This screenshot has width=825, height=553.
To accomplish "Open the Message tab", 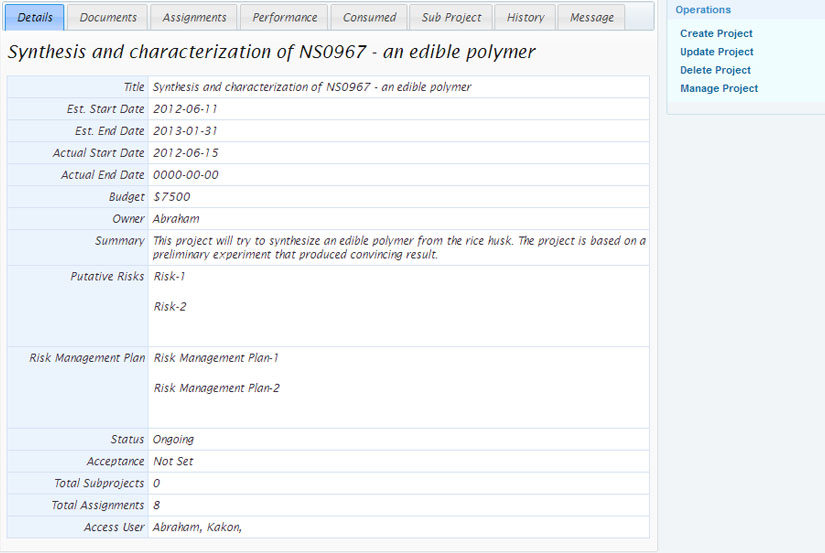I will [592, 17].
